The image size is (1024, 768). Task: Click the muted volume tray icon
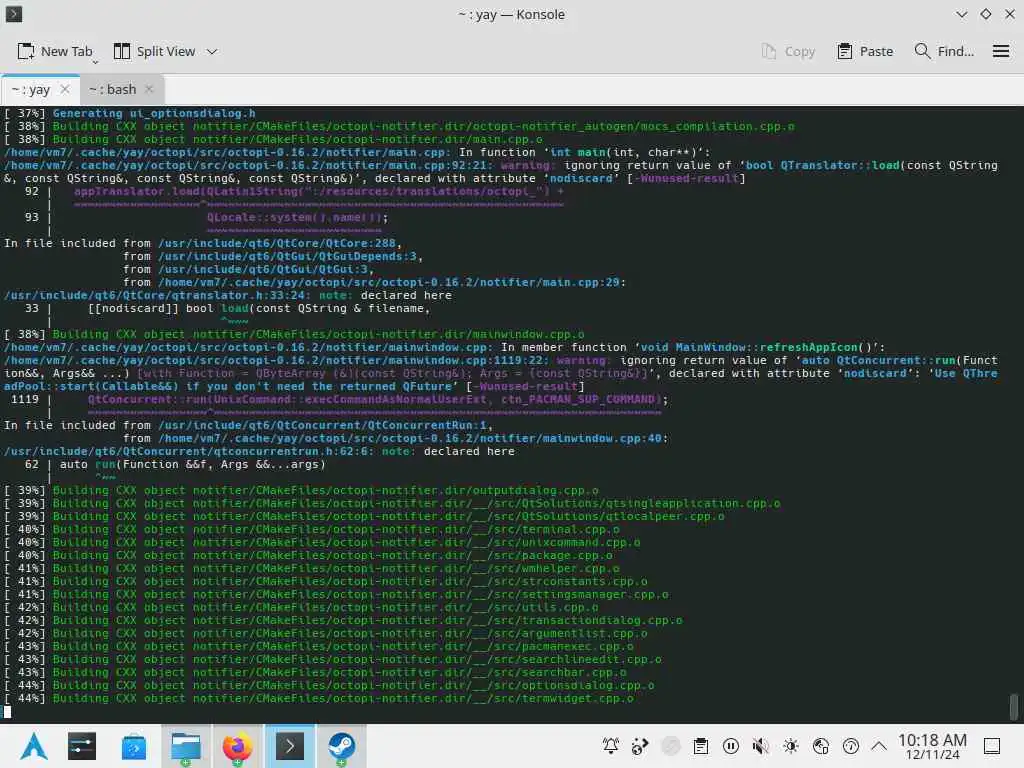click(x=760, y=746)
